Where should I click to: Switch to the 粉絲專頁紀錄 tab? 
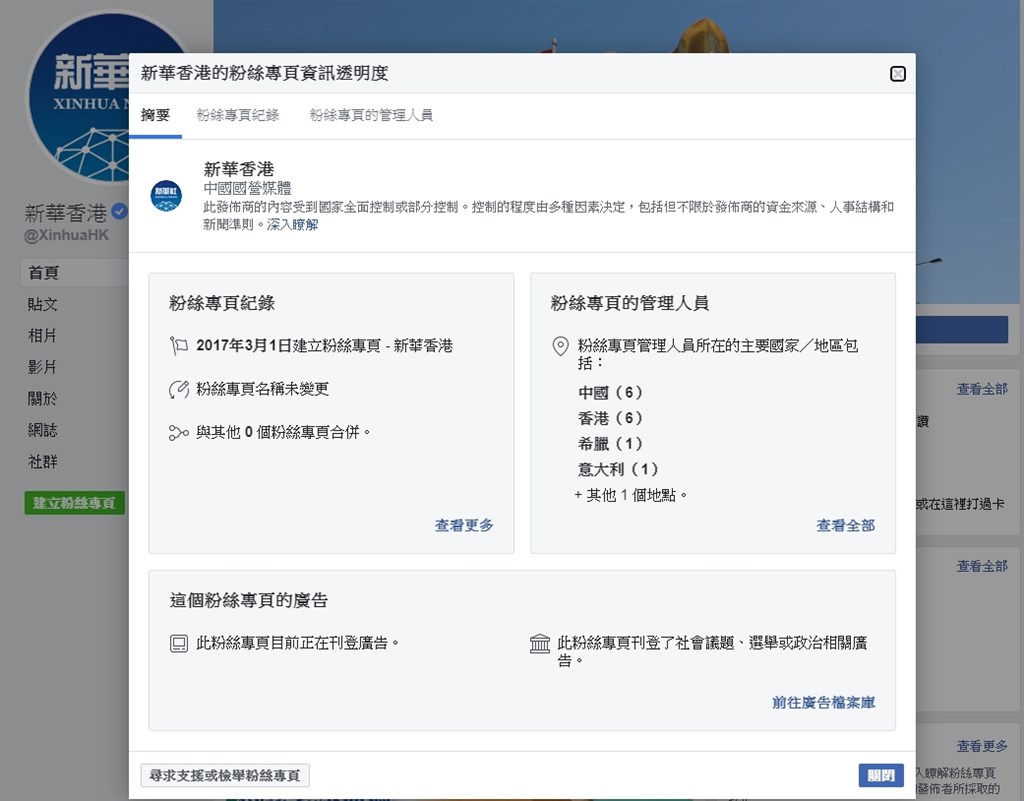[x=238, y=115]
